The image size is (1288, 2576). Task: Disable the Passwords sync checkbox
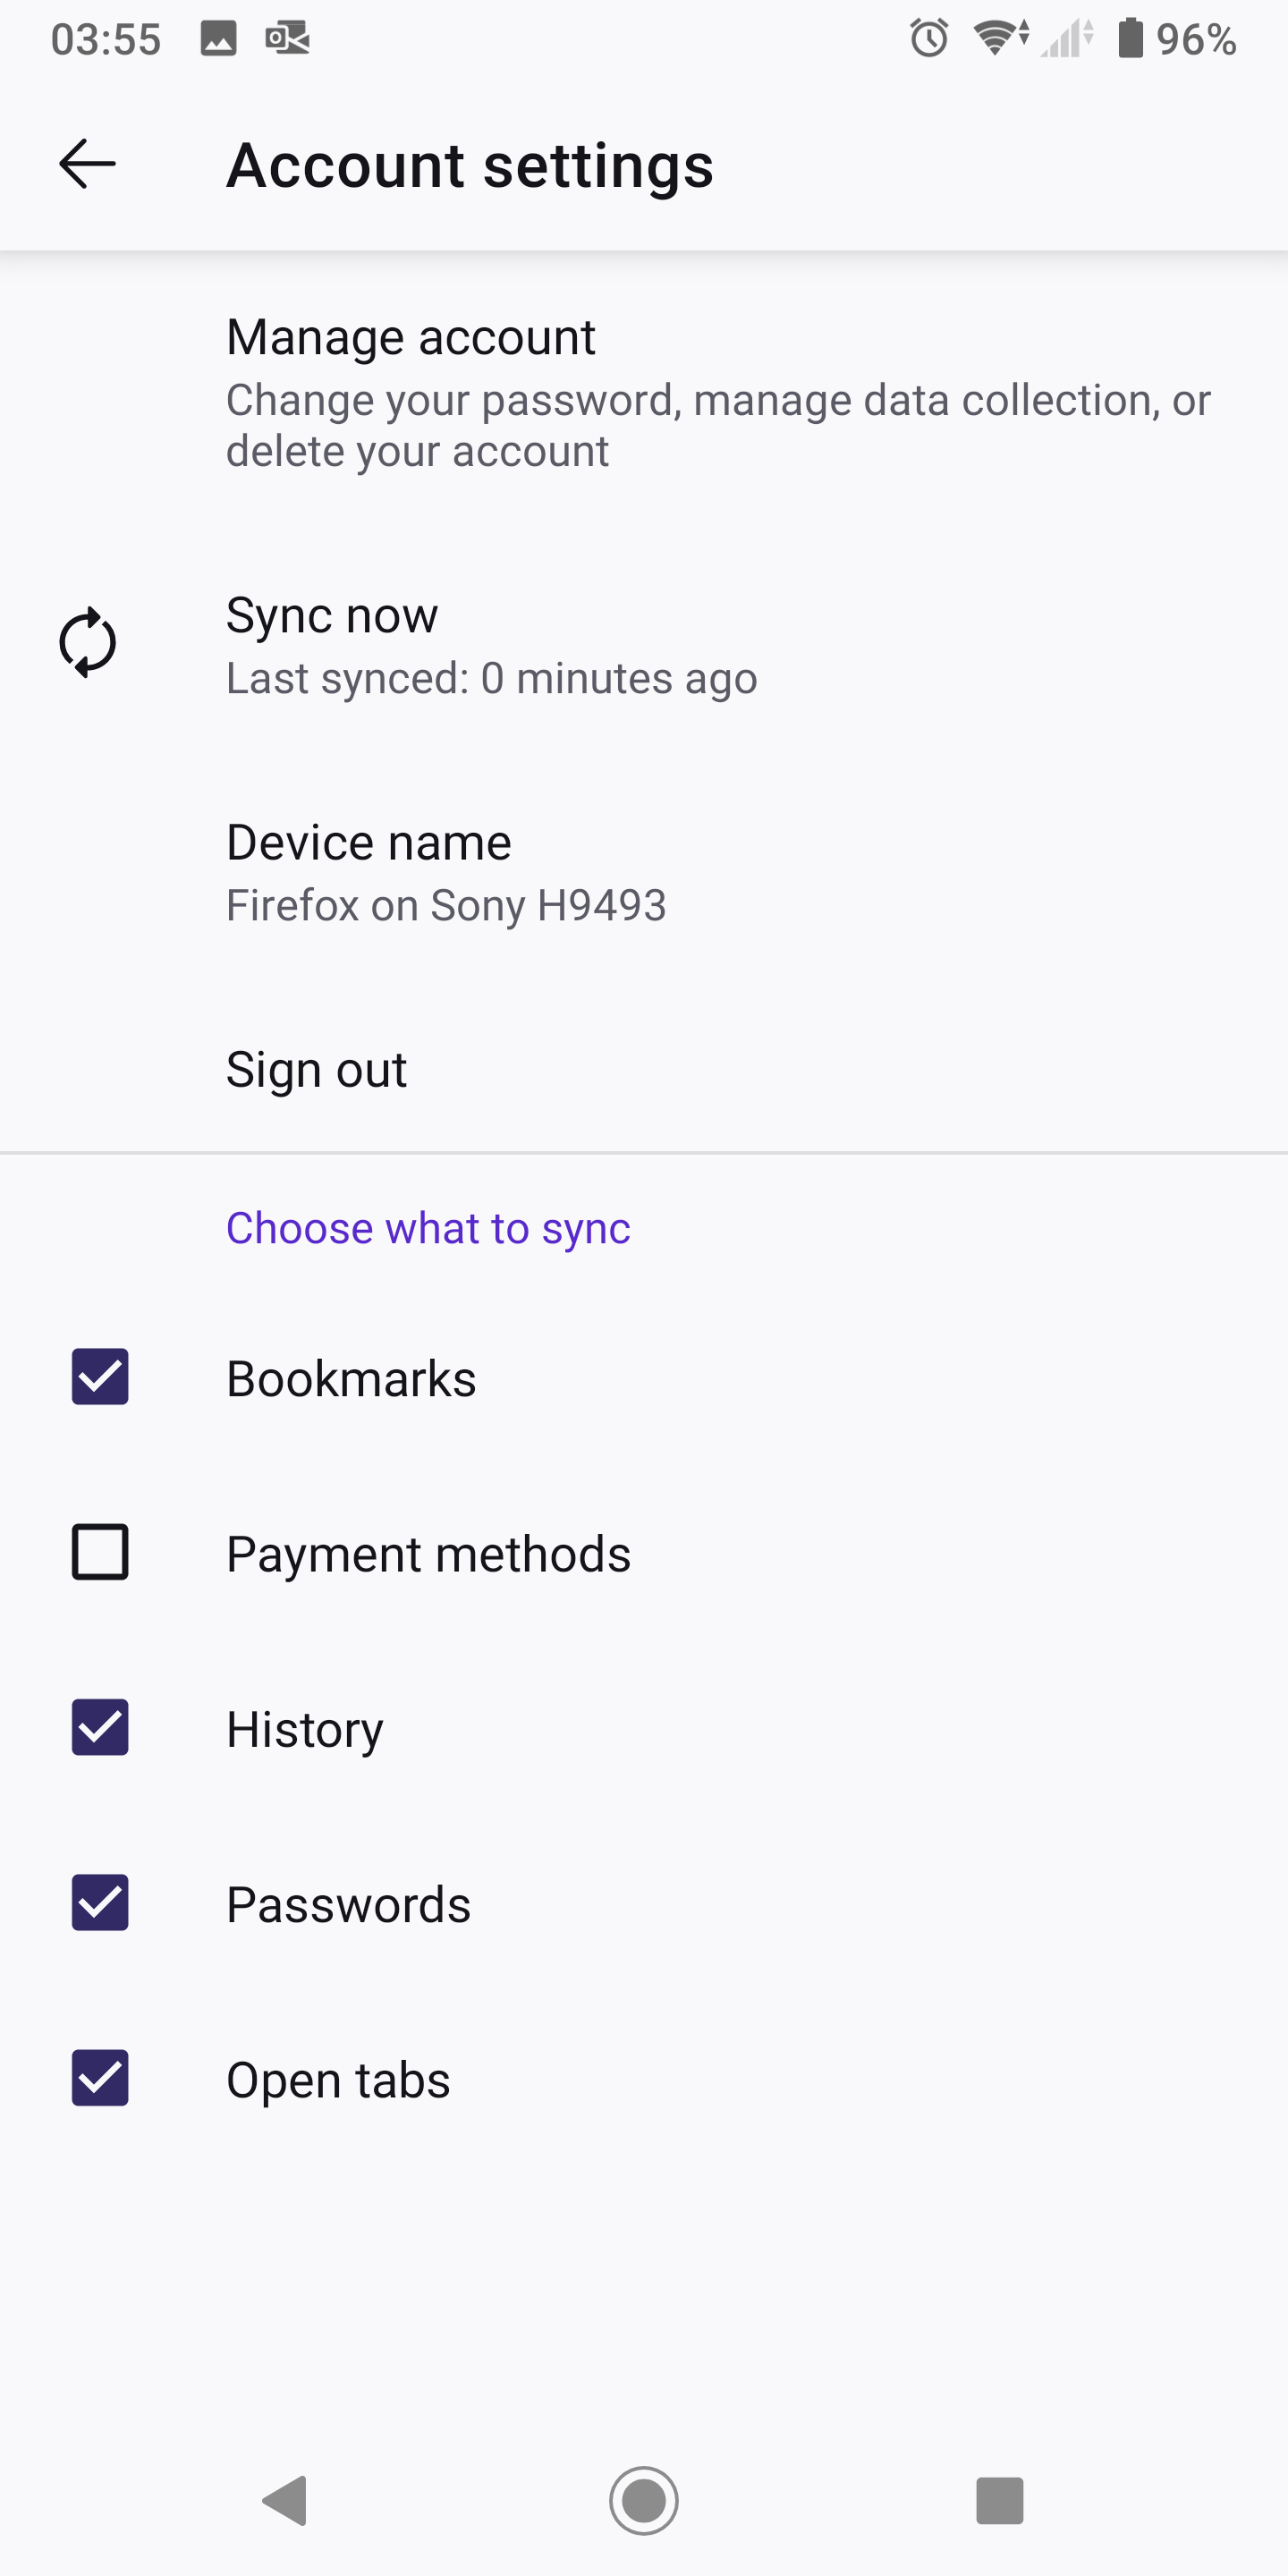click(100, 1902)
